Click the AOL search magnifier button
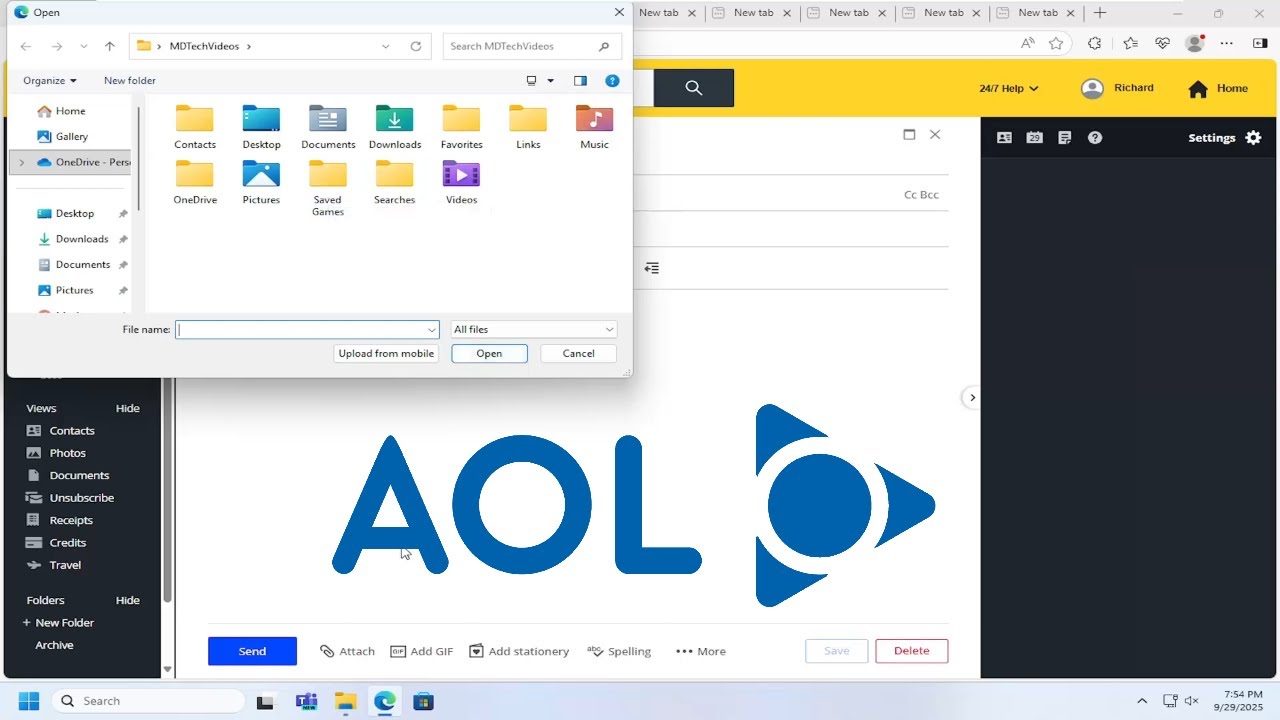 (694, 88)
